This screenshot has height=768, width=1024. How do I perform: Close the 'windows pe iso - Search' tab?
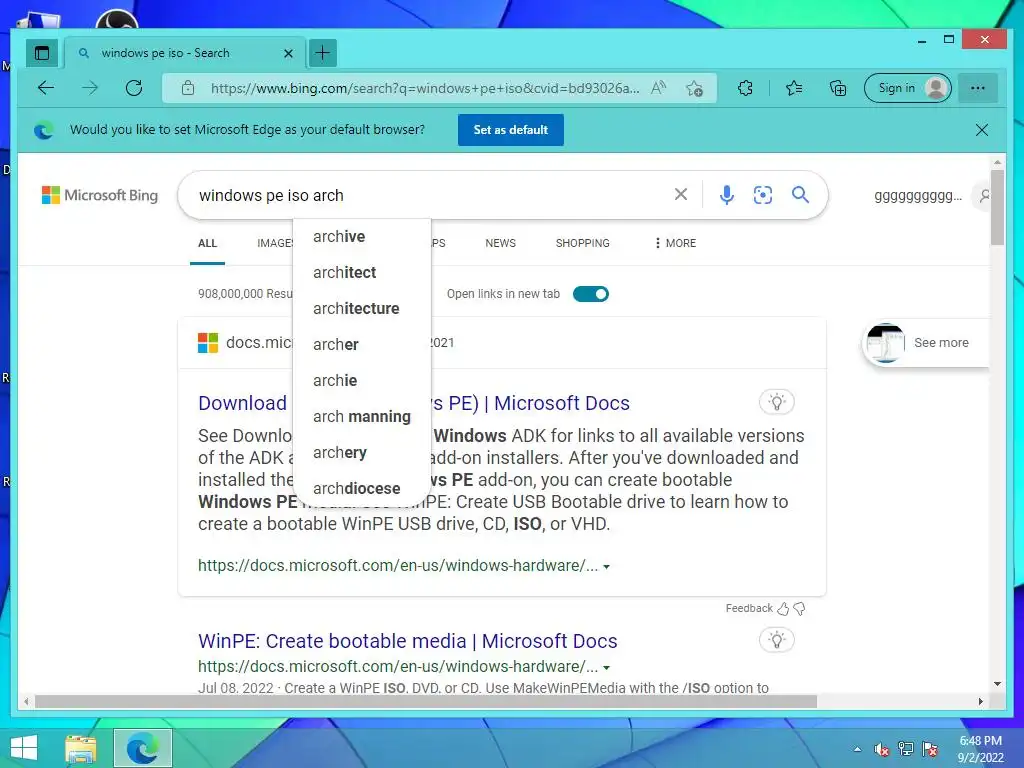[288, 54]
